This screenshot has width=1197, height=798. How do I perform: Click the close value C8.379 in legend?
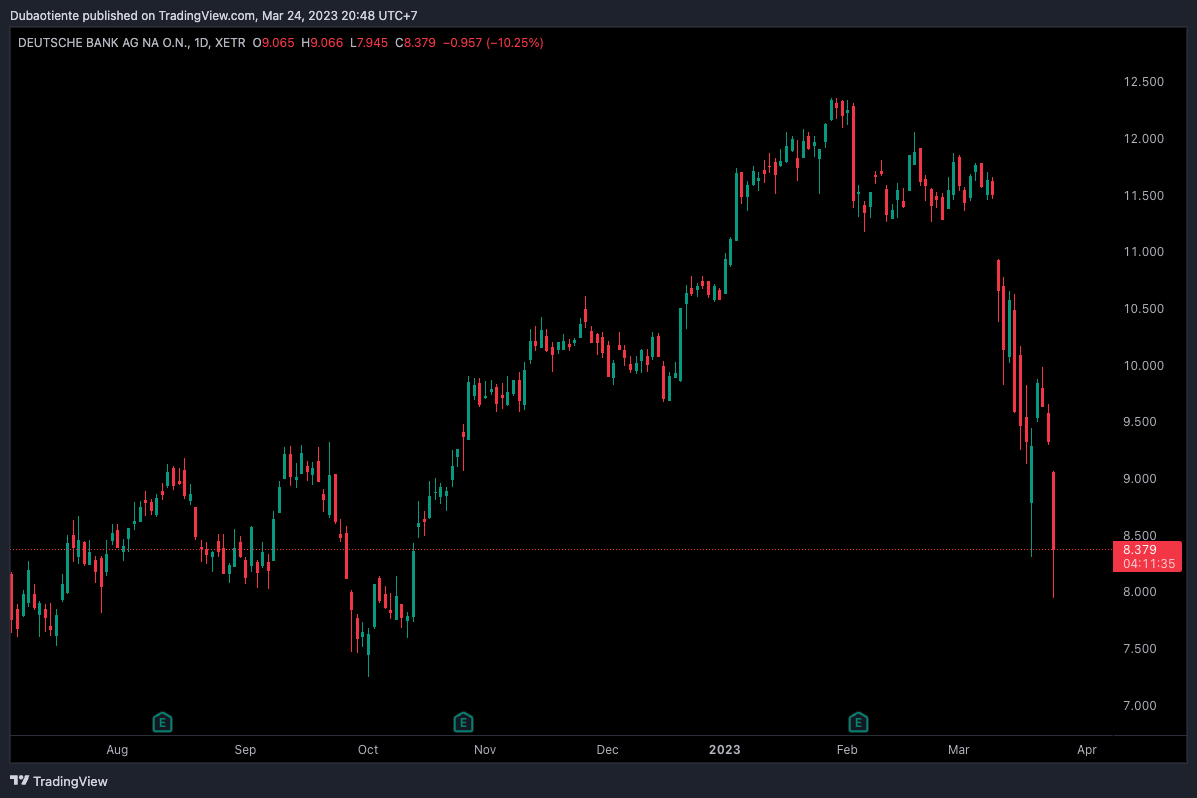(415, 43)
